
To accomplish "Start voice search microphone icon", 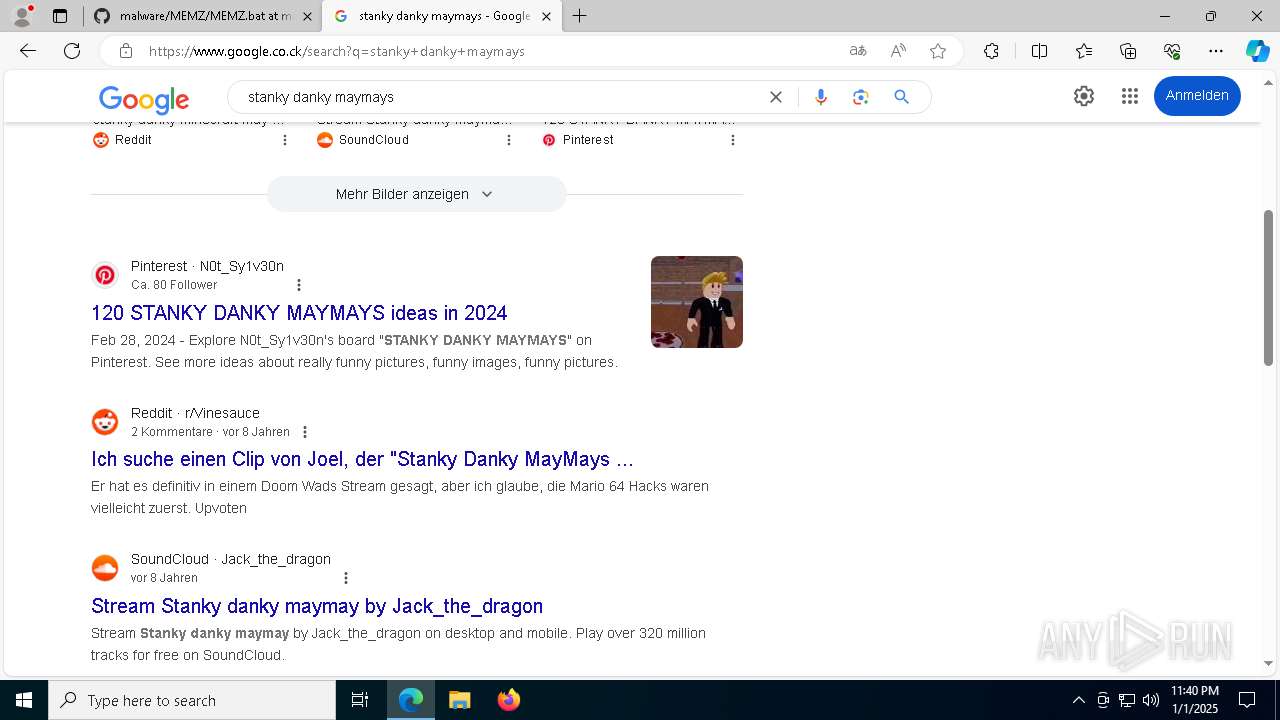I will coord(821,97).
